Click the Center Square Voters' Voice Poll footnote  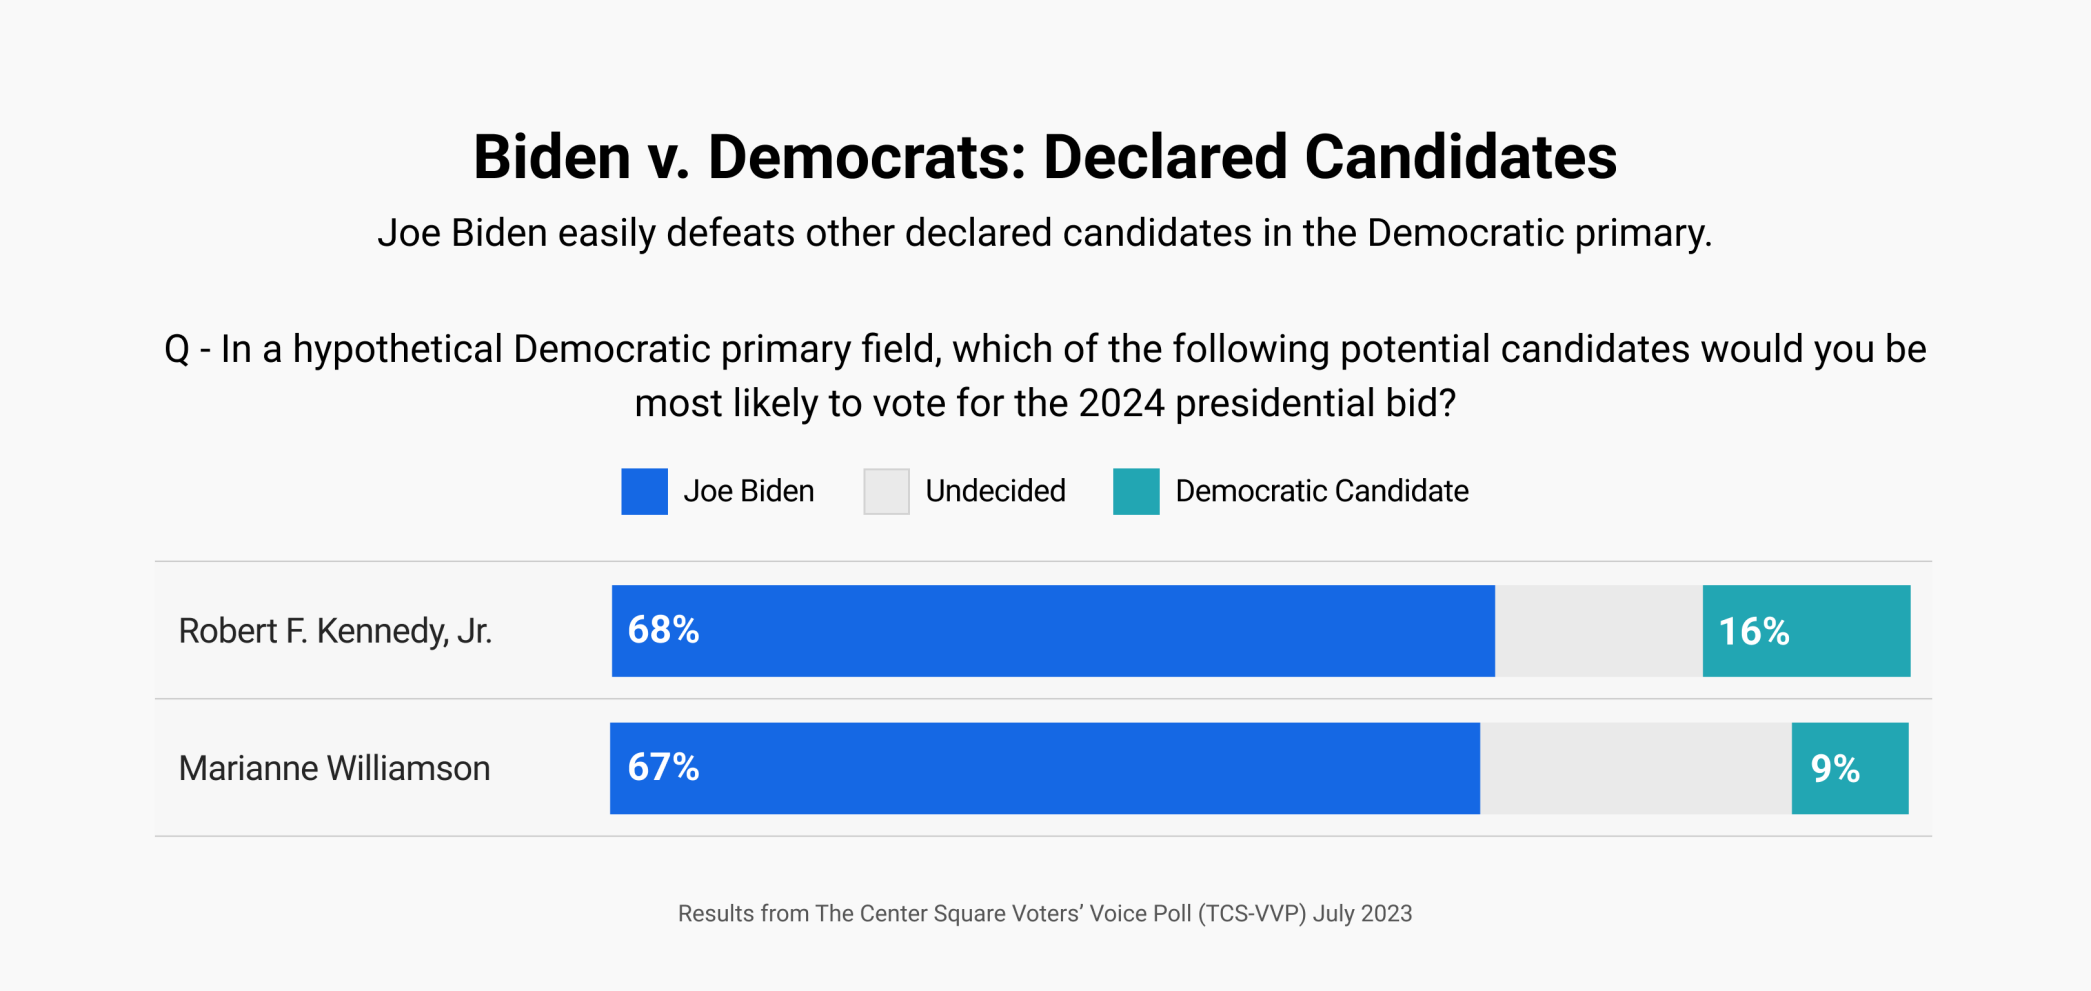click(1044, 913)
